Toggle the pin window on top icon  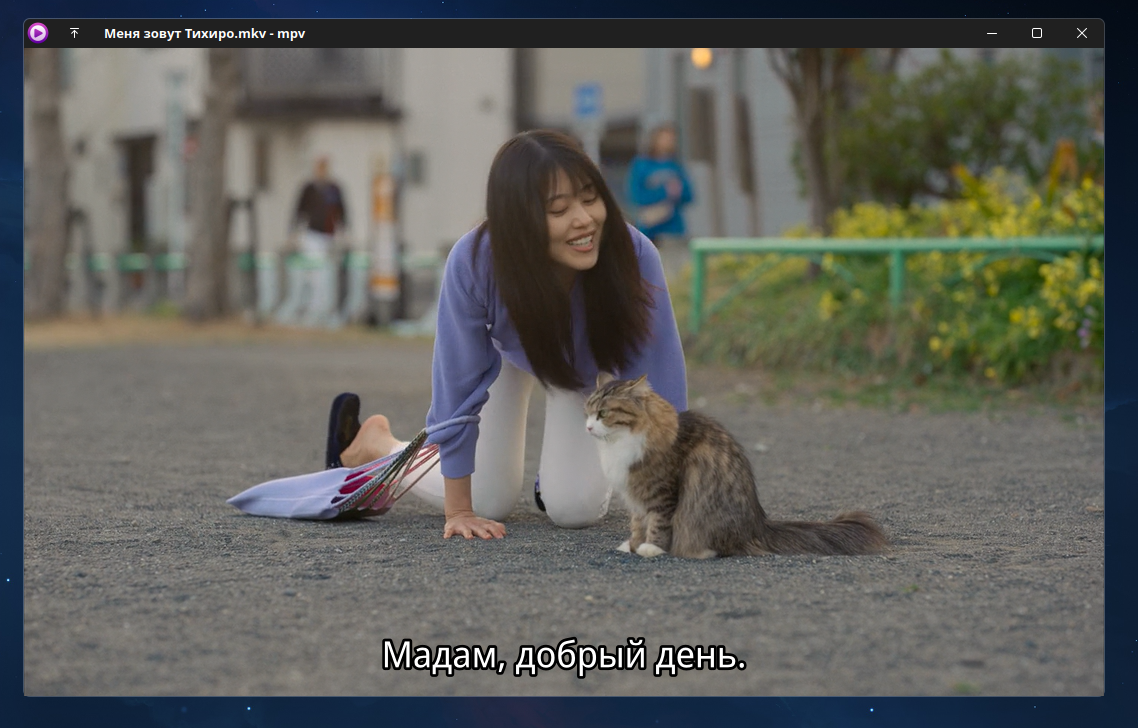pos(74,33)
